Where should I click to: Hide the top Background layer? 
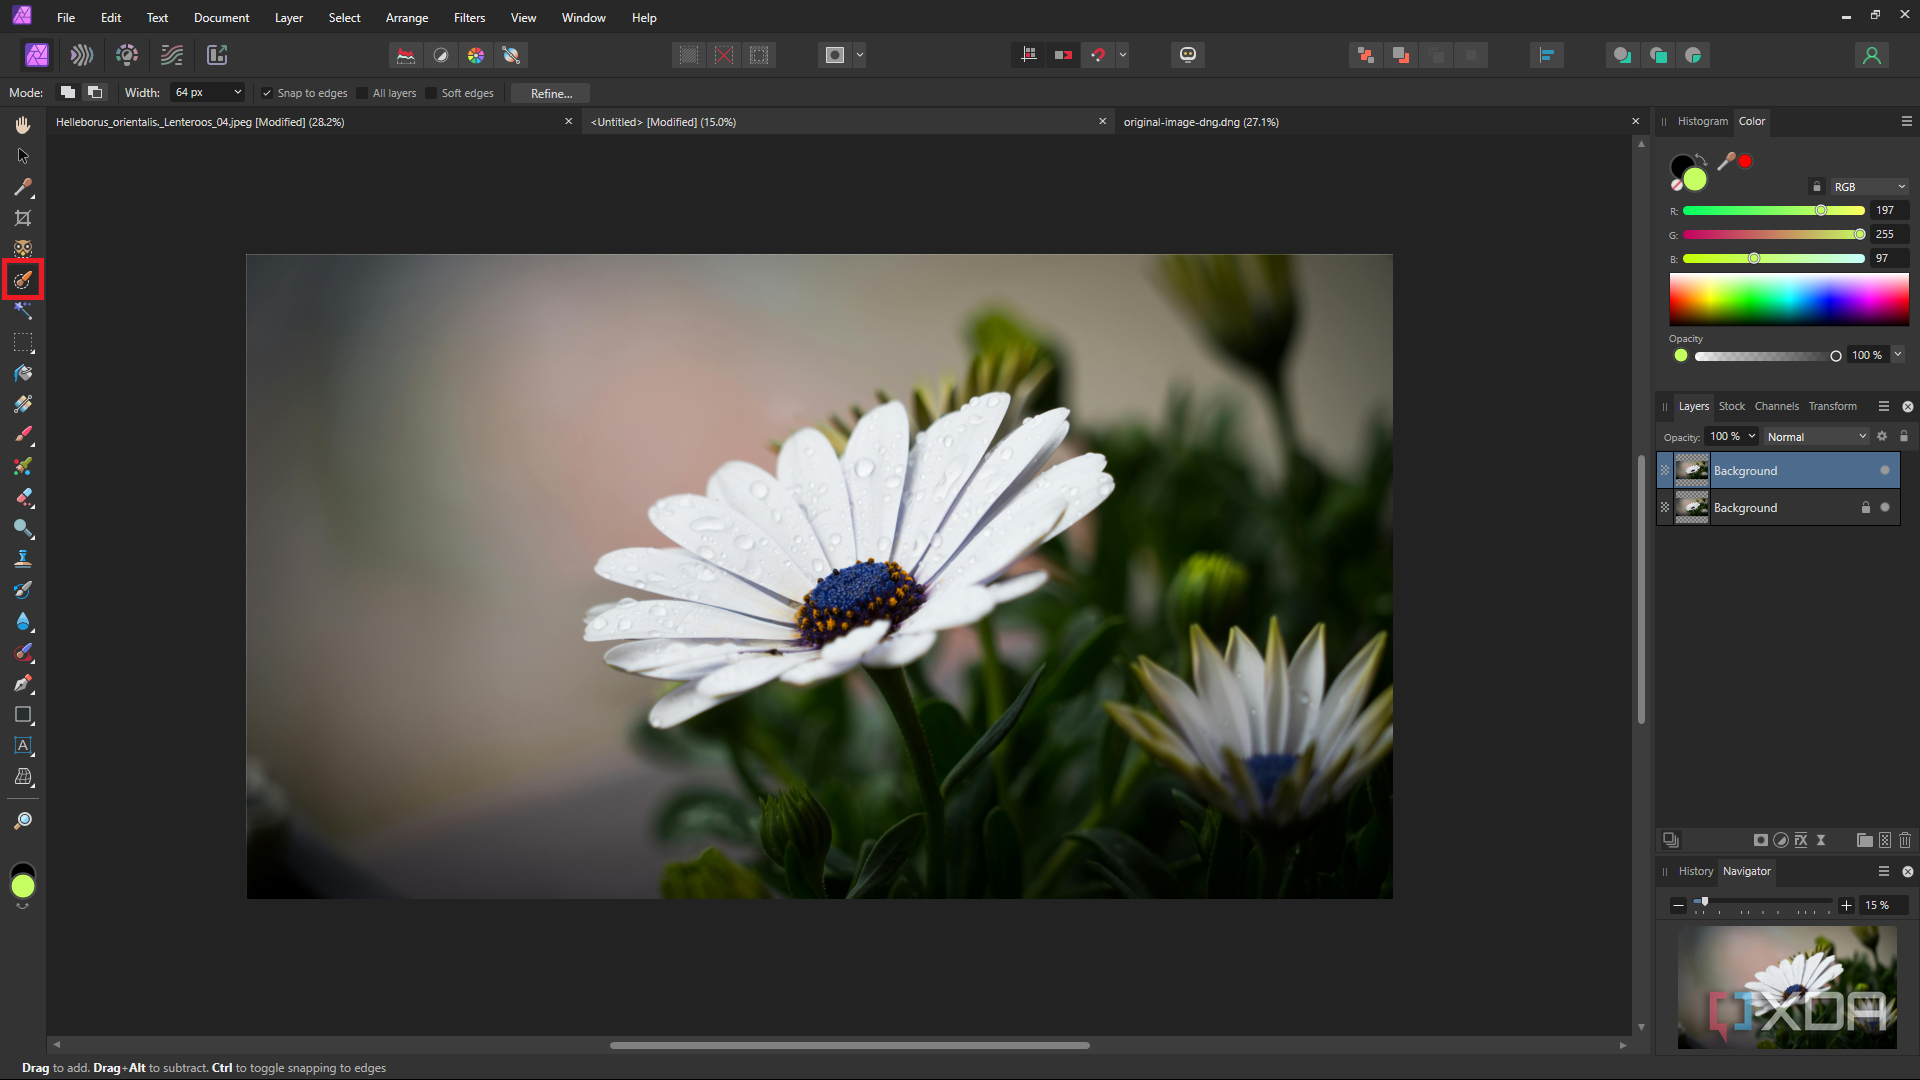click(x=1885, y=471)
